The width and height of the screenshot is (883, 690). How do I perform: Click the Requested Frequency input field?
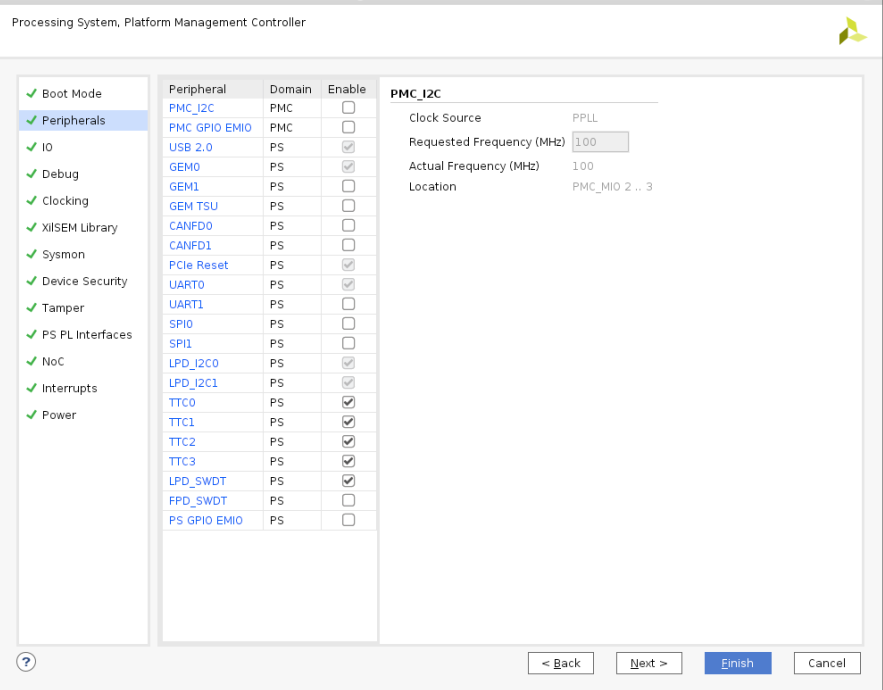click(x=600, y=142)
